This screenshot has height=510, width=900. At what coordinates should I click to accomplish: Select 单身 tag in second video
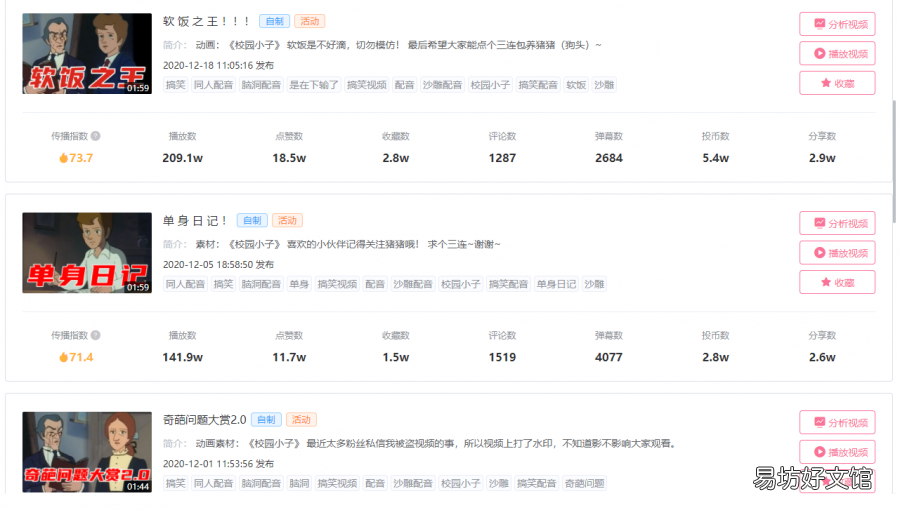[x=299, y=284]
